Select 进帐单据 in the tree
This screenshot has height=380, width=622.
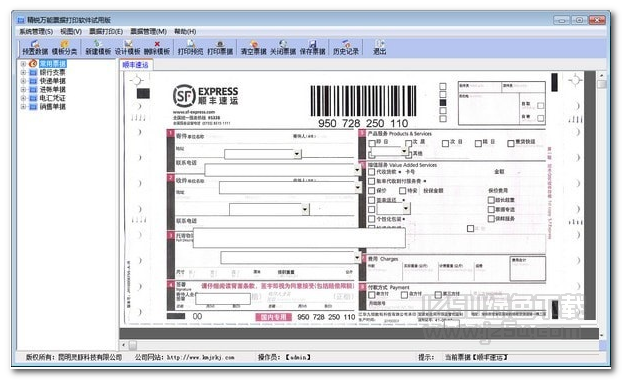pos(52,90)
